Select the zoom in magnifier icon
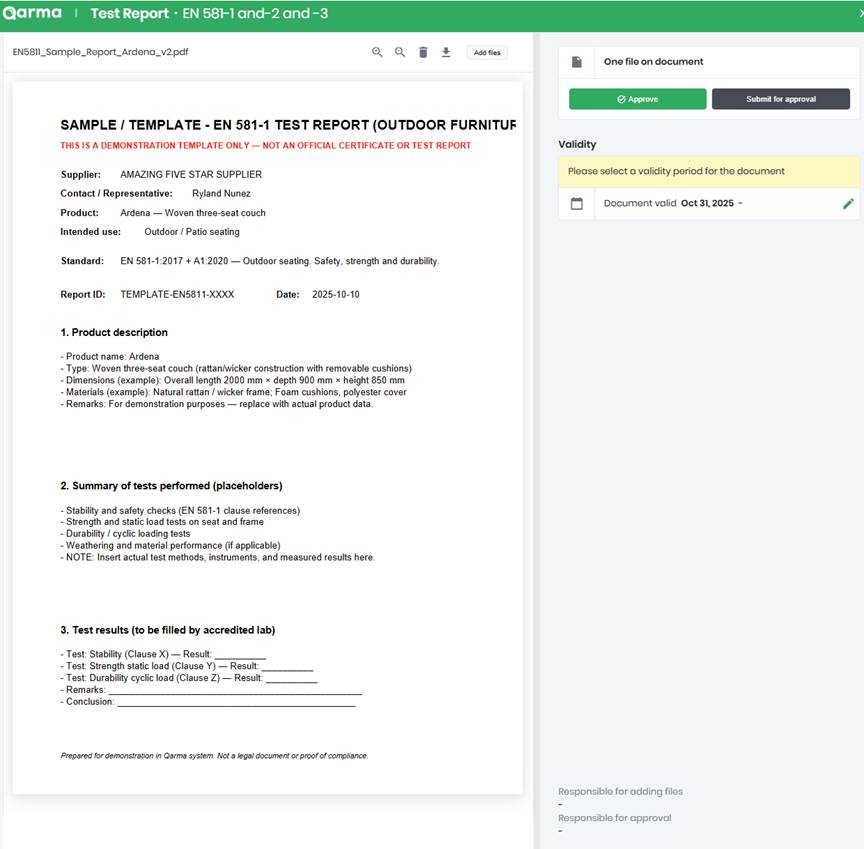864x849 pixels. pyautogui.click(x=377, y=51)
